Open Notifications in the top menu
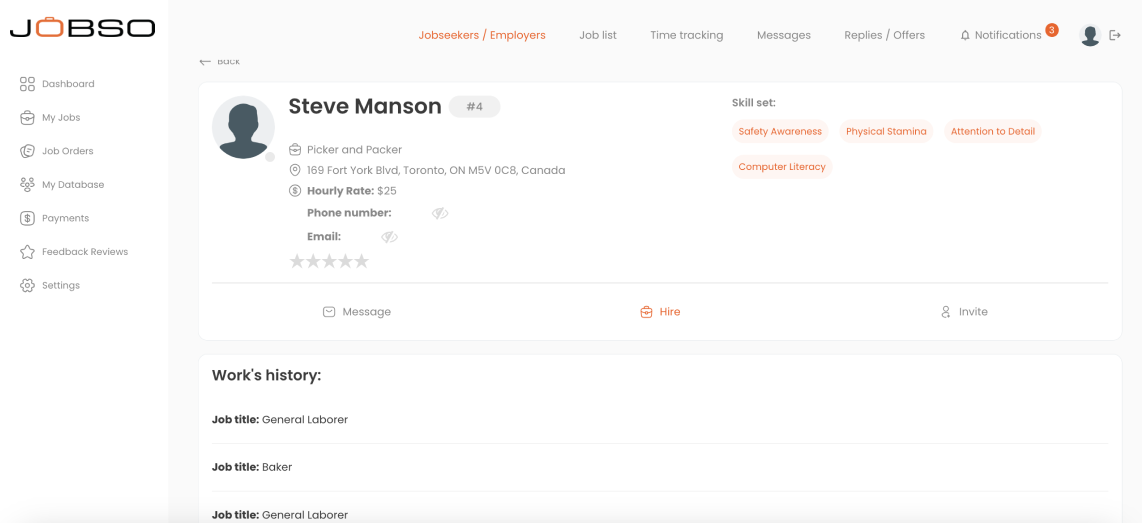 pyautogui.click(x=1008, y=35)
